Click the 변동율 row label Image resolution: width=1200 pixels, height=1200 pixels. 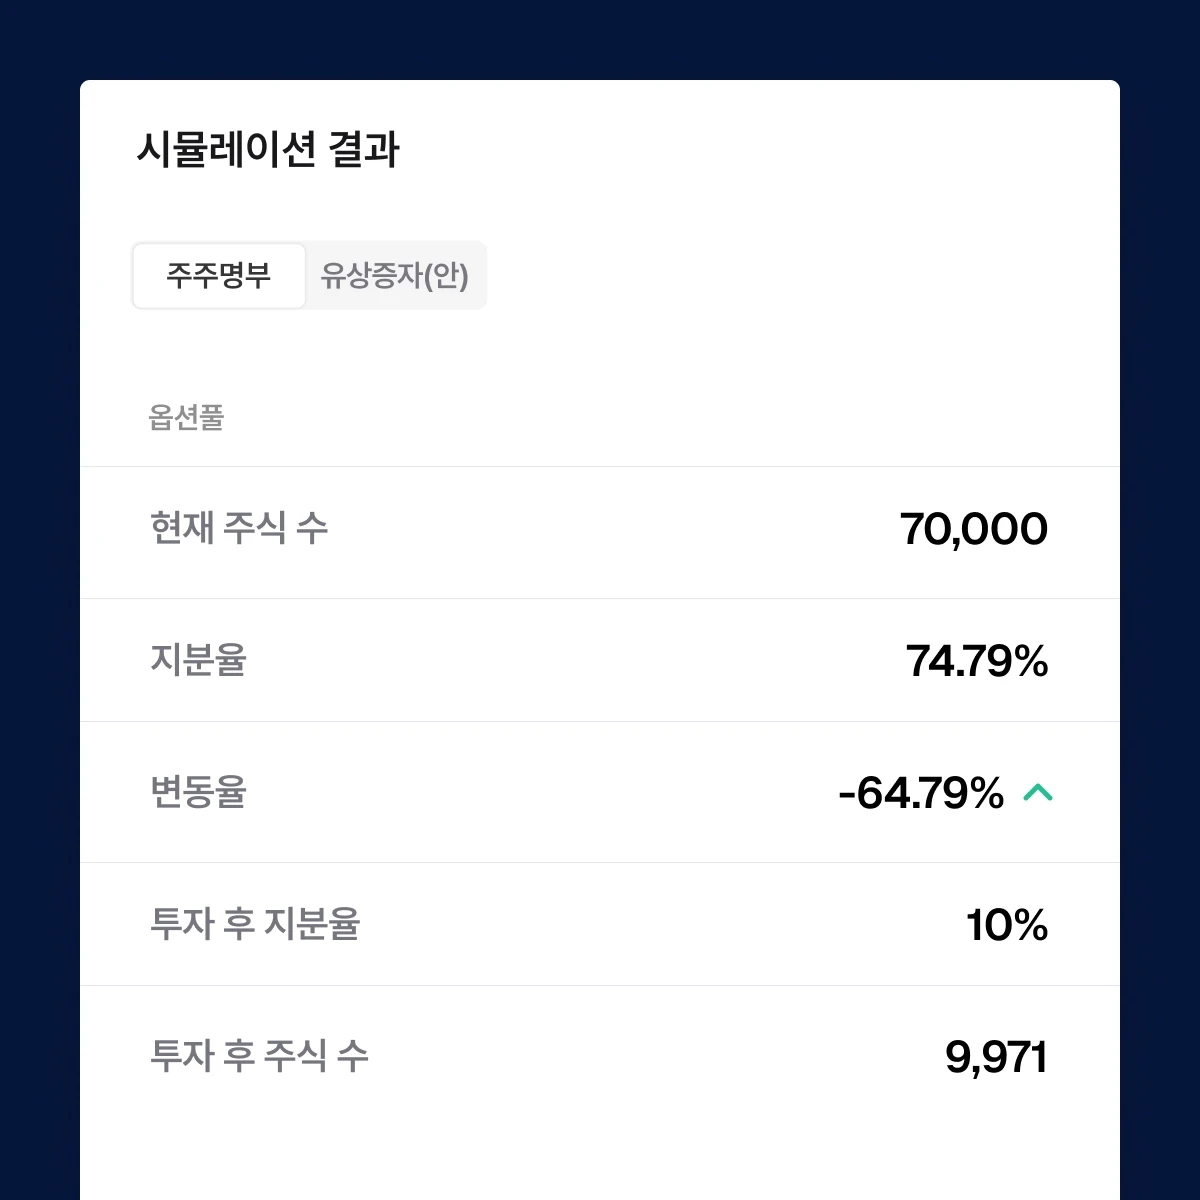point(199,794)
